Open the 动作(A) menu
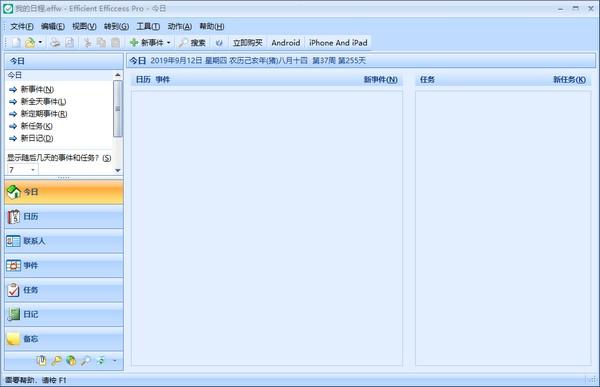The width and height of the screenshot is (600, 387). [x=179, y=26]
